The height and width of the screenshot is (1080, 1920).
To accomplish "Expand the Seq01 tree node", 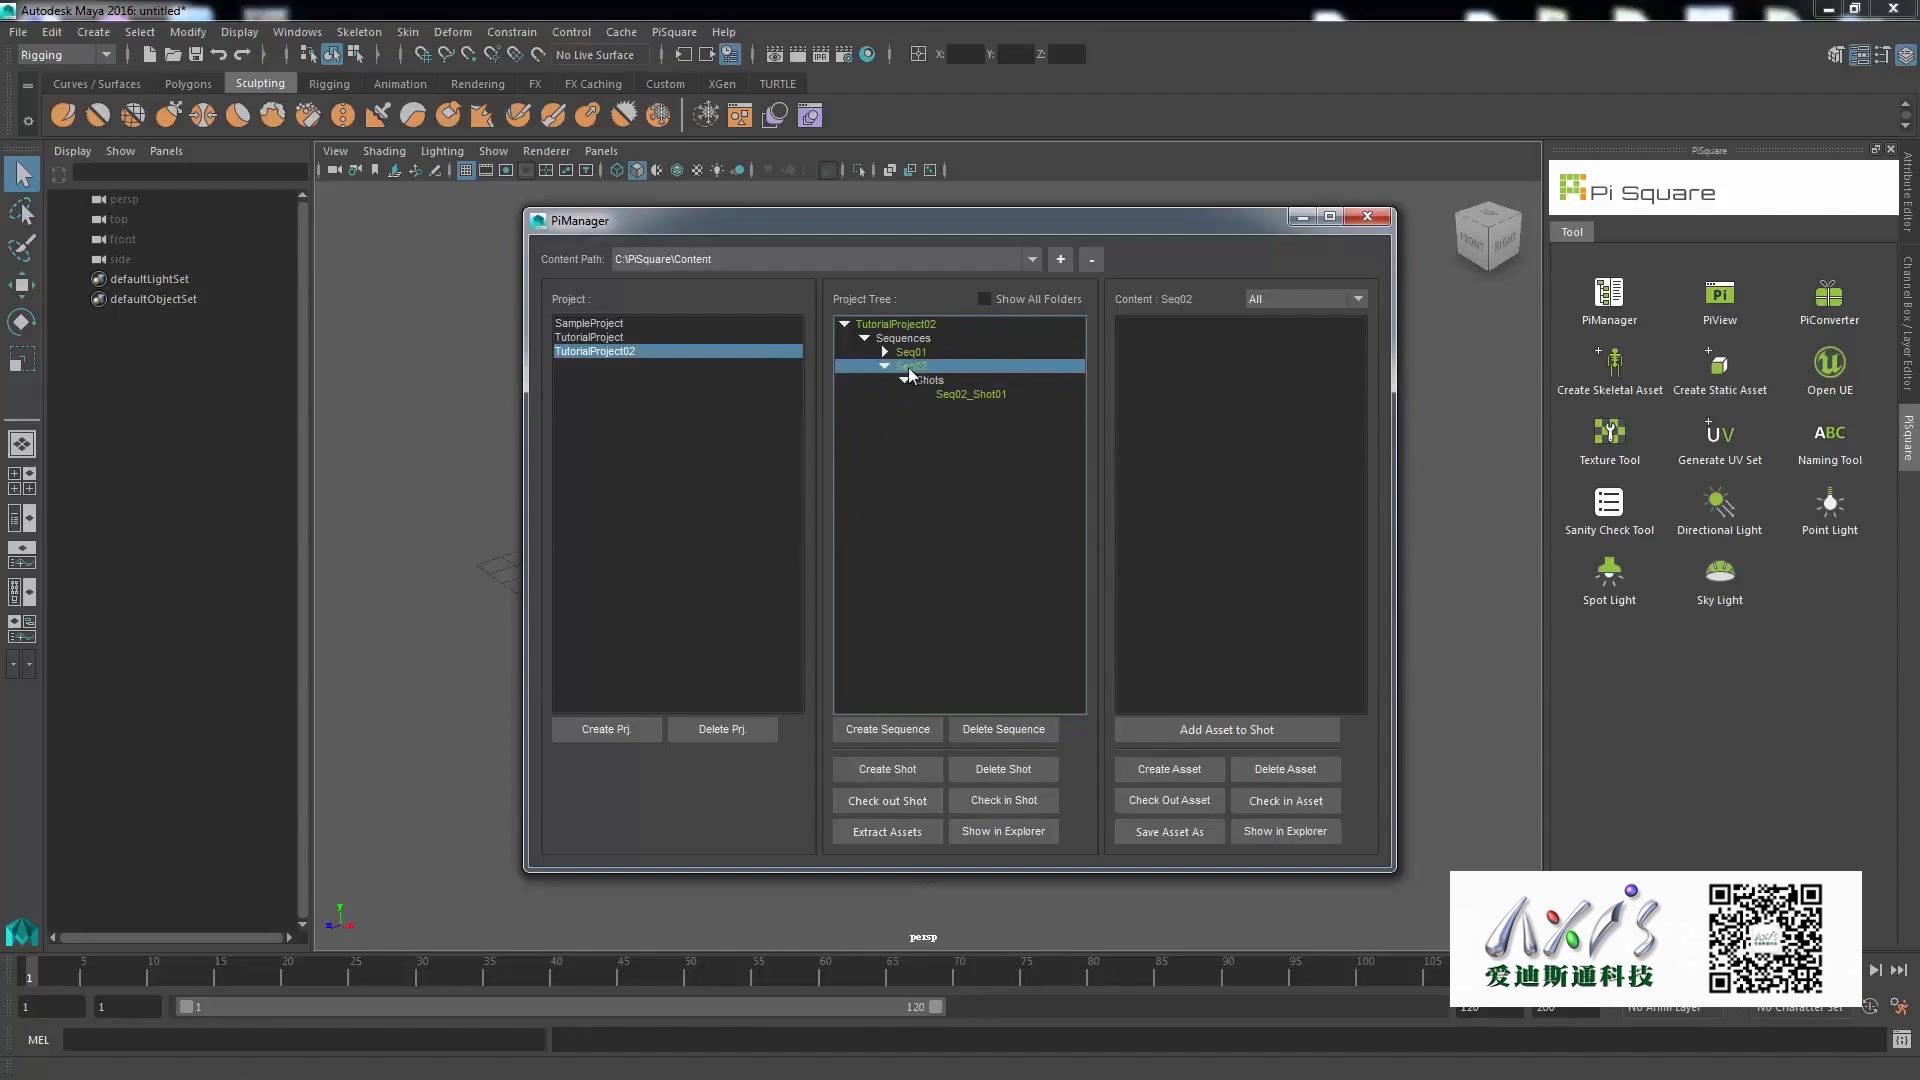I will click(885, 352).
